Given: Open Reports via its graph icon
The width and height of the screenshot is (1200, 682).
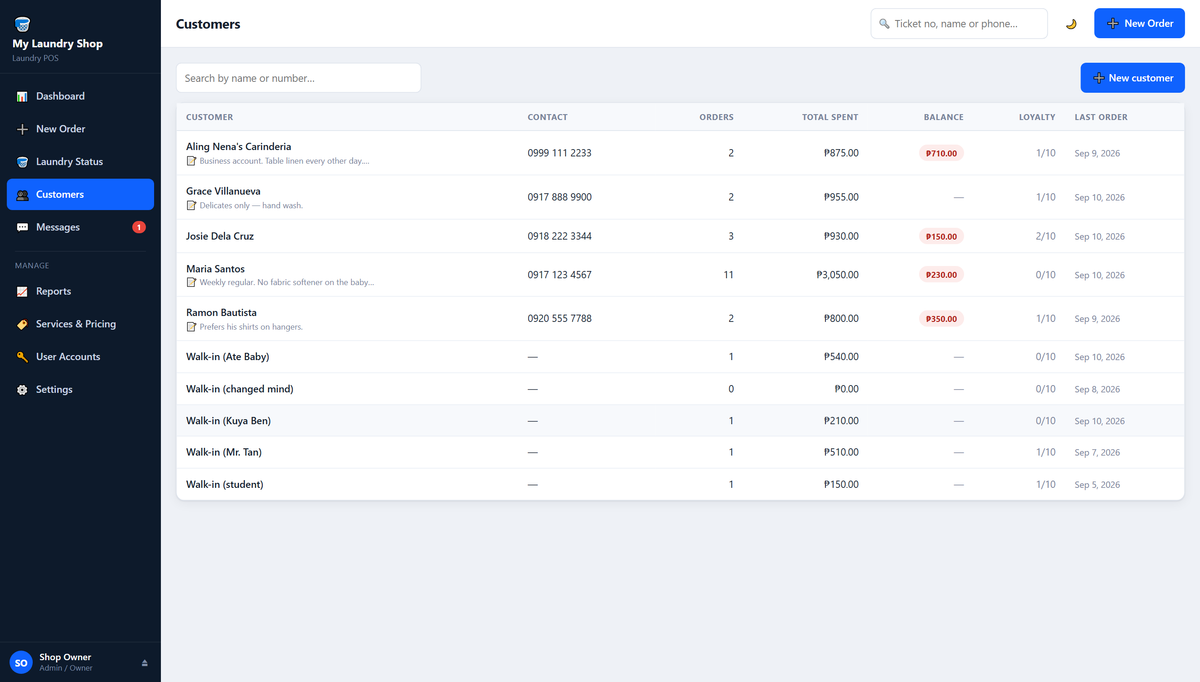Looking at the screenshot, I should pyautogui.click(x=22, y=291).
